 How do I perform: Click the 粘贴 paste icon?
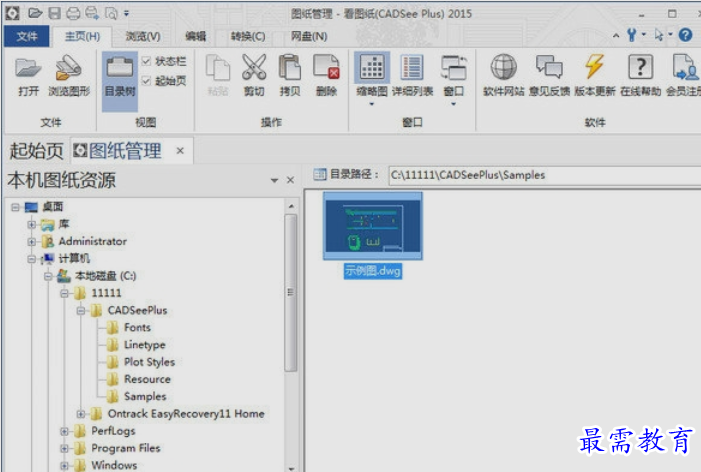pos(218,68)
